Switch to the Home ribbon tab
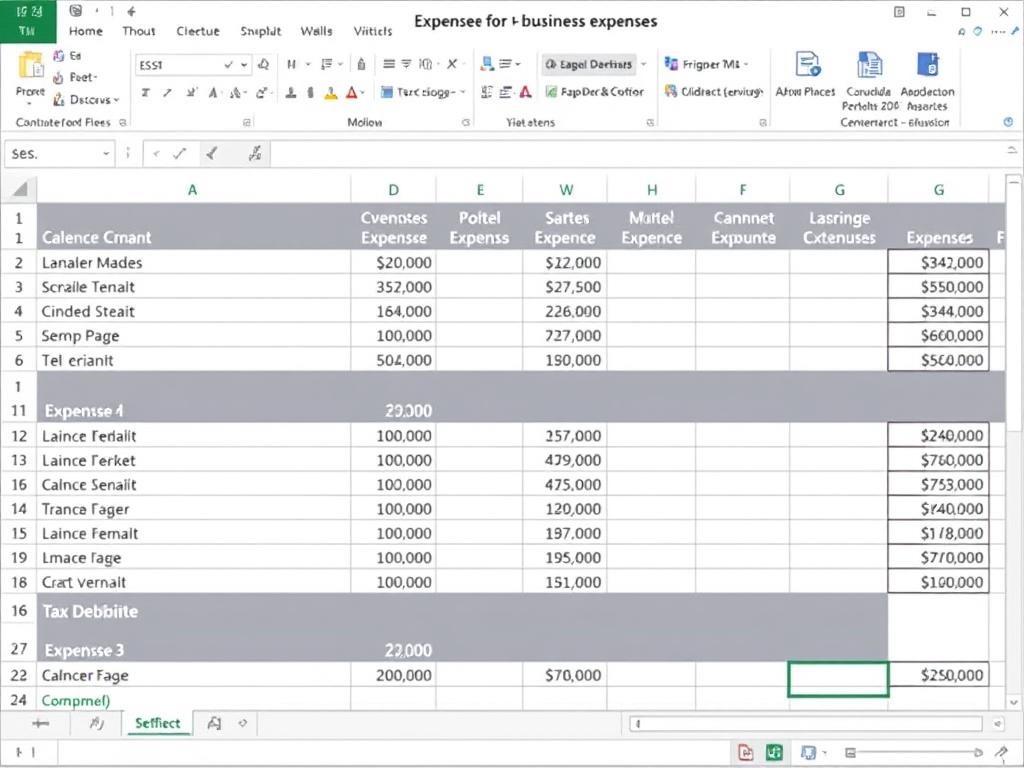The width and height of the screenshot is (1024, 768). point(85,31)
